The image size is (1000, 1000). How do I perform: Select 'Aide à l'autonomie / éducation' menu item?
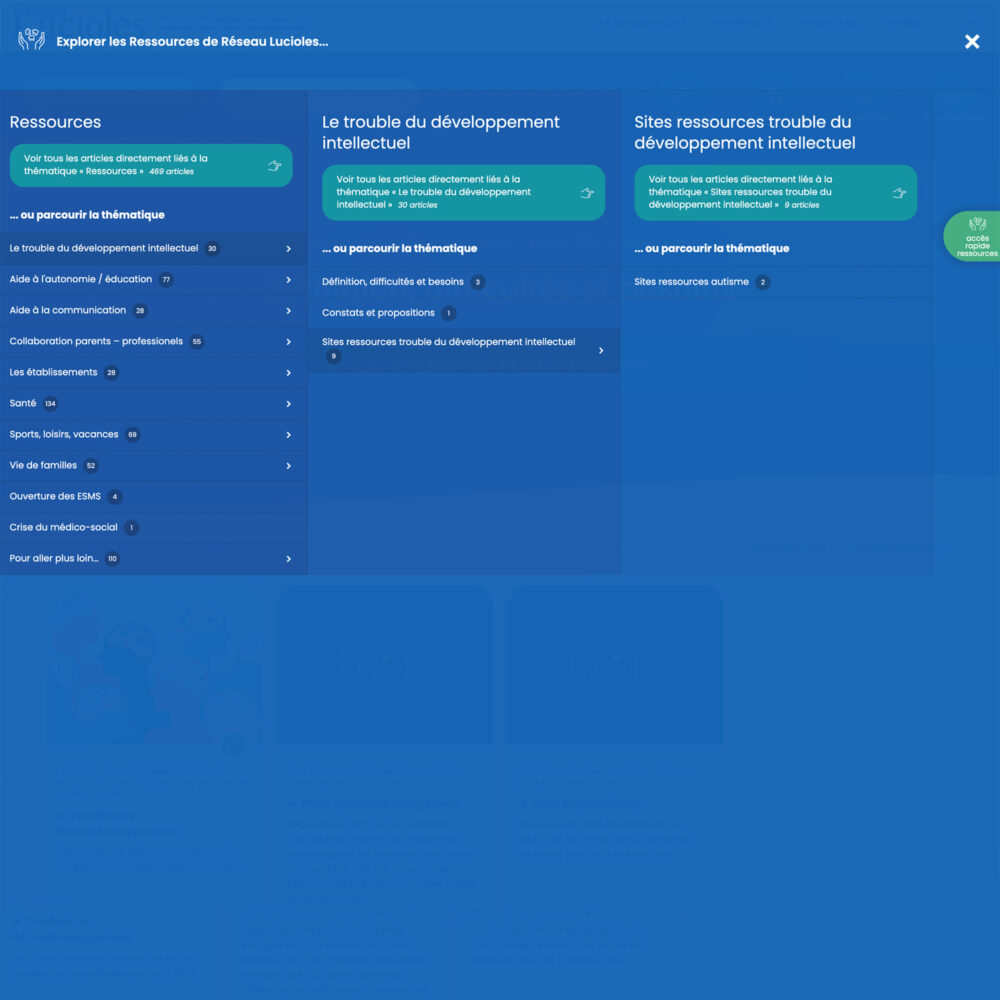point(154,280)
